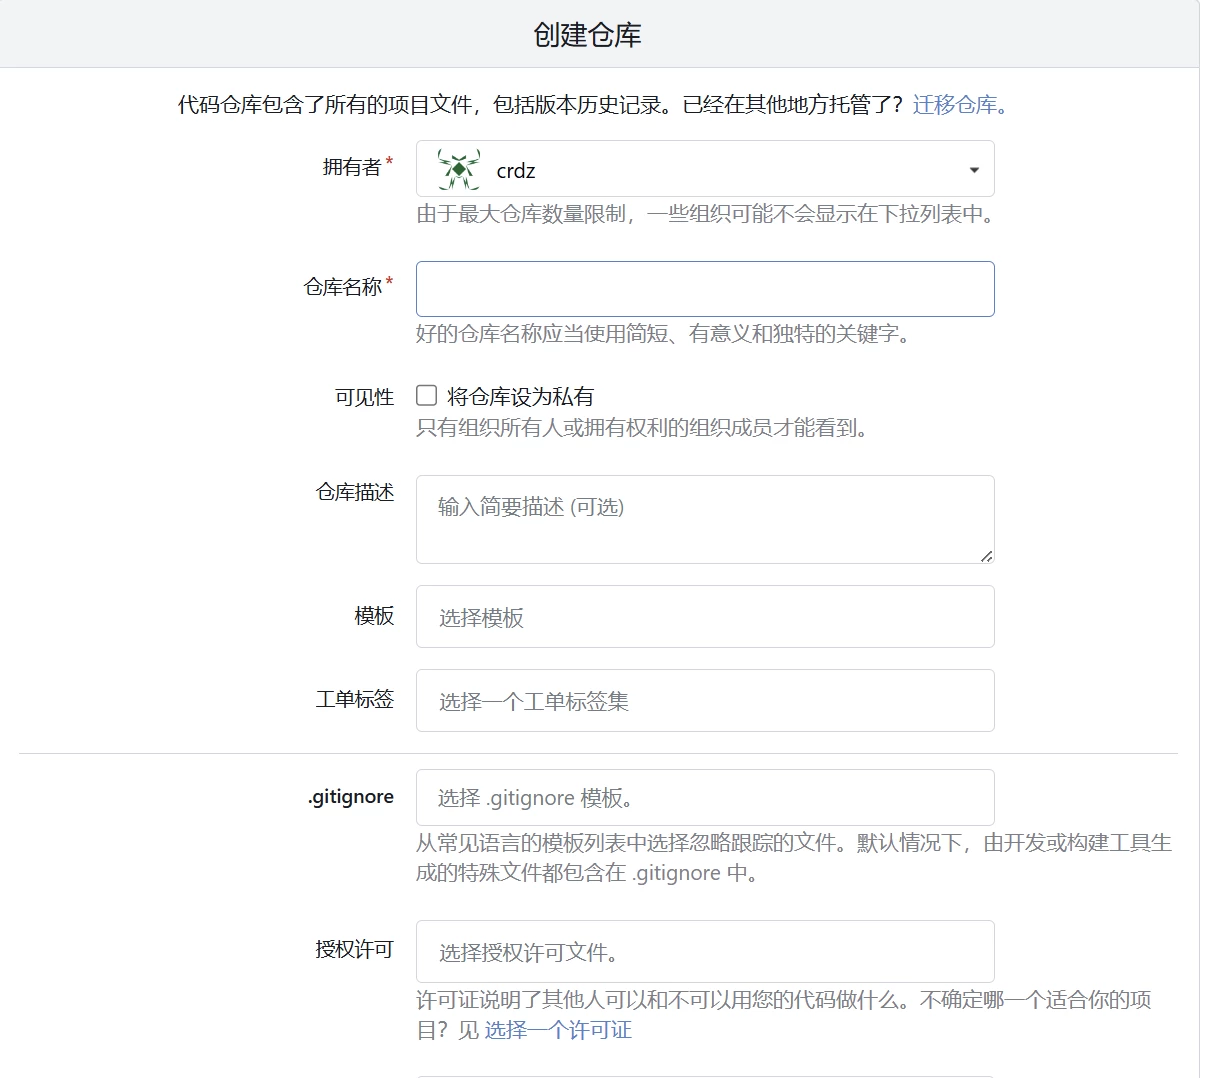1205x1078 pixels.
Task: Open the .gitignore template selector
Action: point(704,798)
